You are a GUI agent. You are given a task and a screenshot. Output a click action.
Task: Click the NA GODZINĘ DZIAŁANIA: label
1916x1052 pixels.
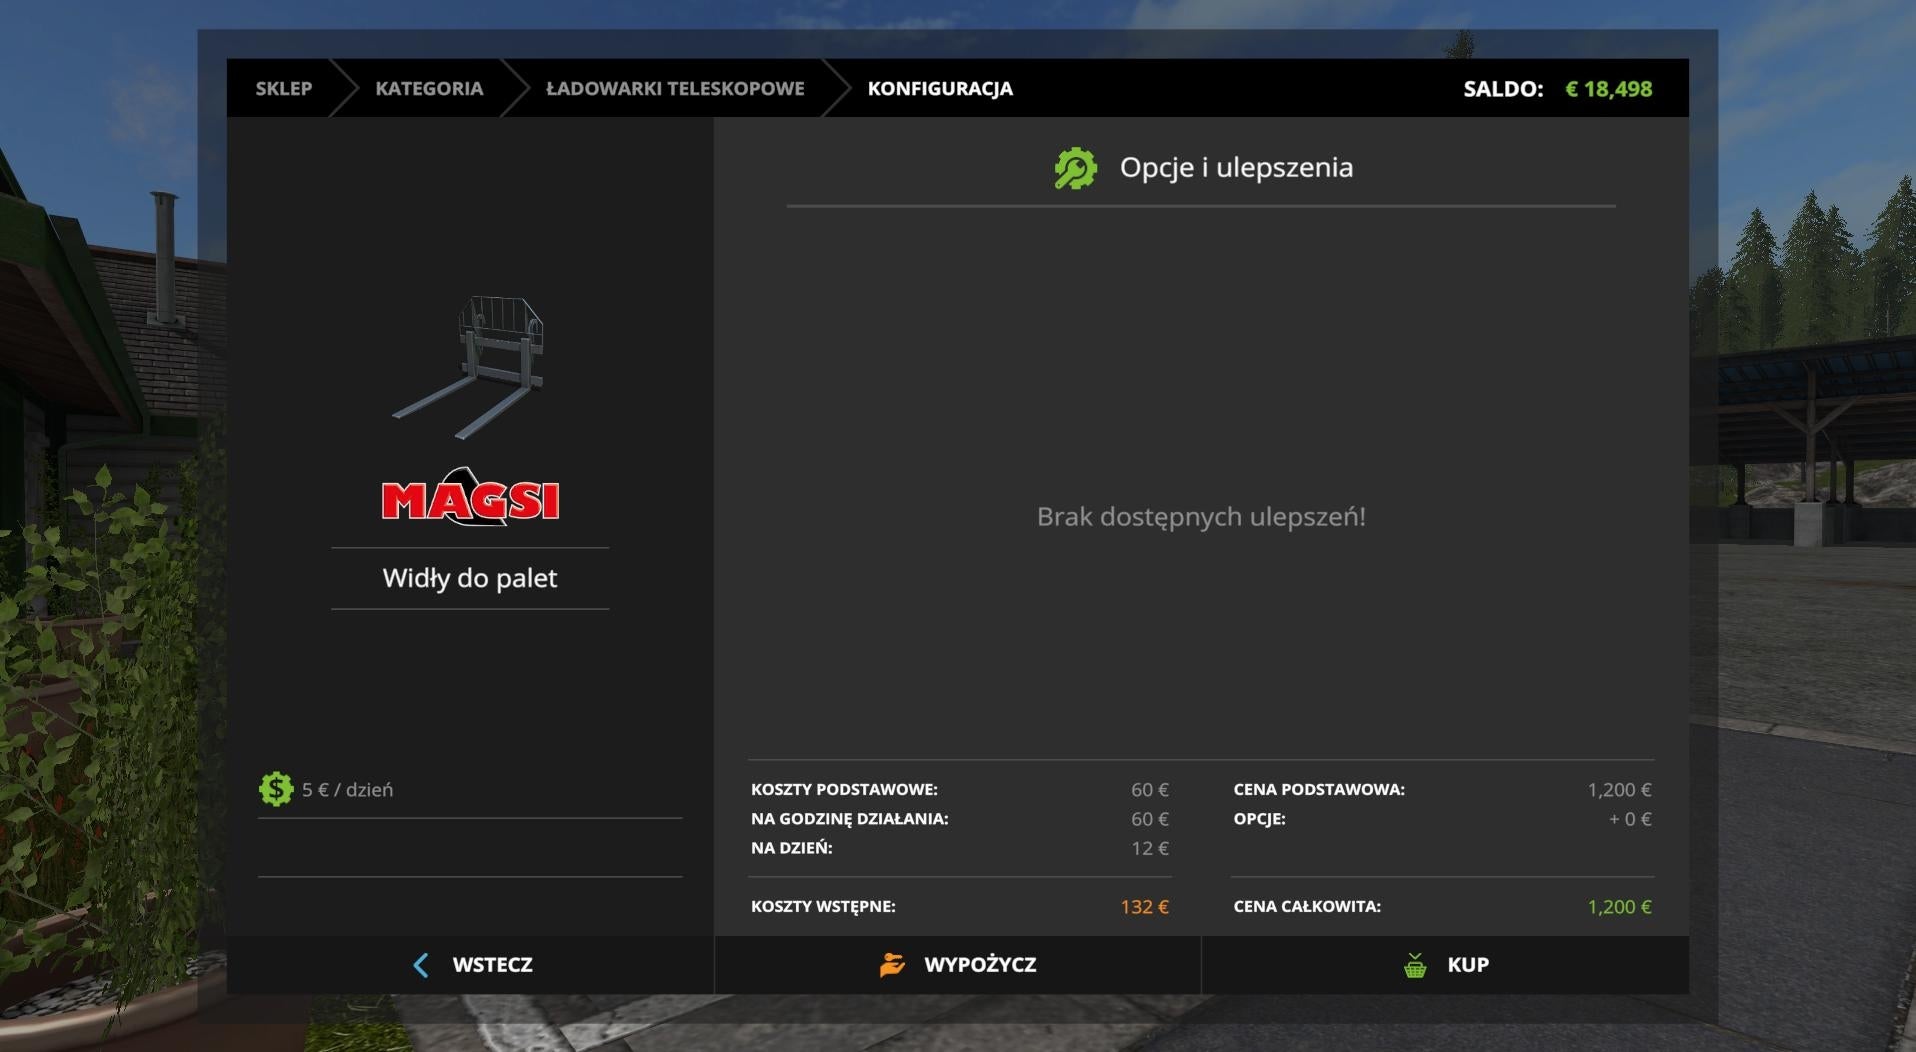(x=850, y=818)
